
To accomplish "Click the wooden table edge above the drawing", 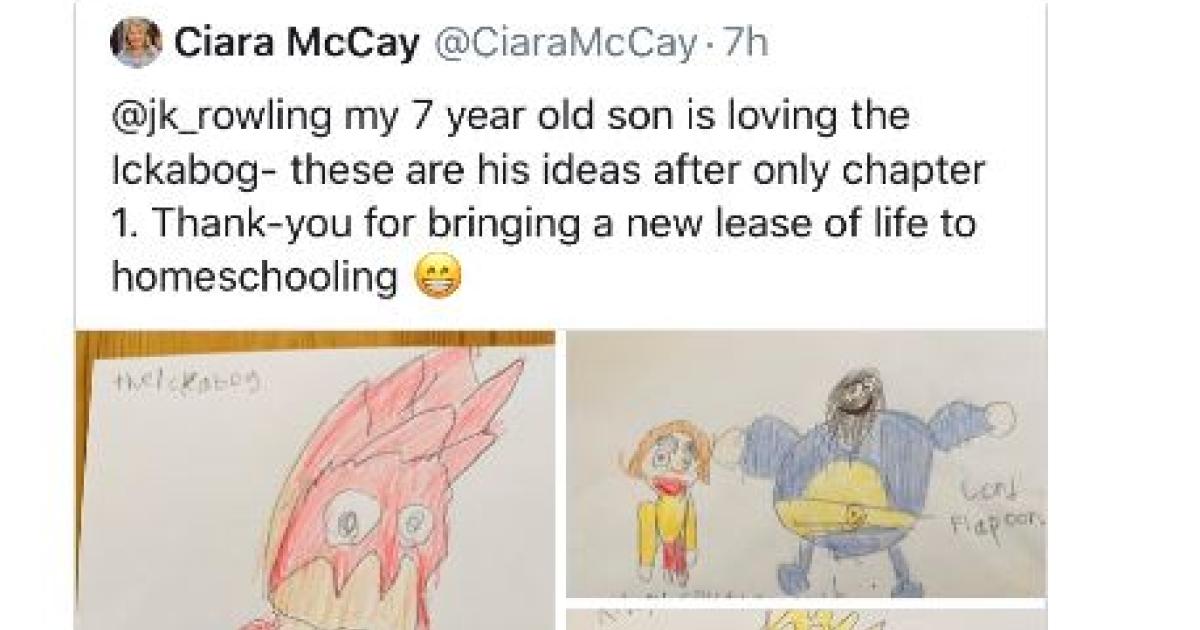I will point(315,340).
